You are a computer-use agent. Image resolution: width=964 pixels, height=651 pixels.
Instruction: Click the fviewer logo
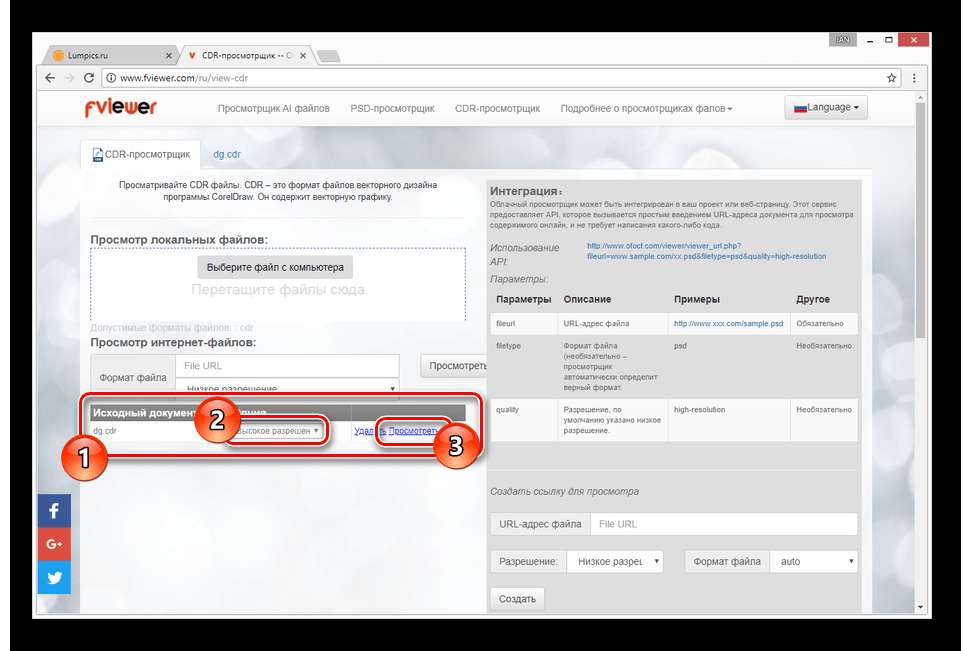click(x=119, y=108)
